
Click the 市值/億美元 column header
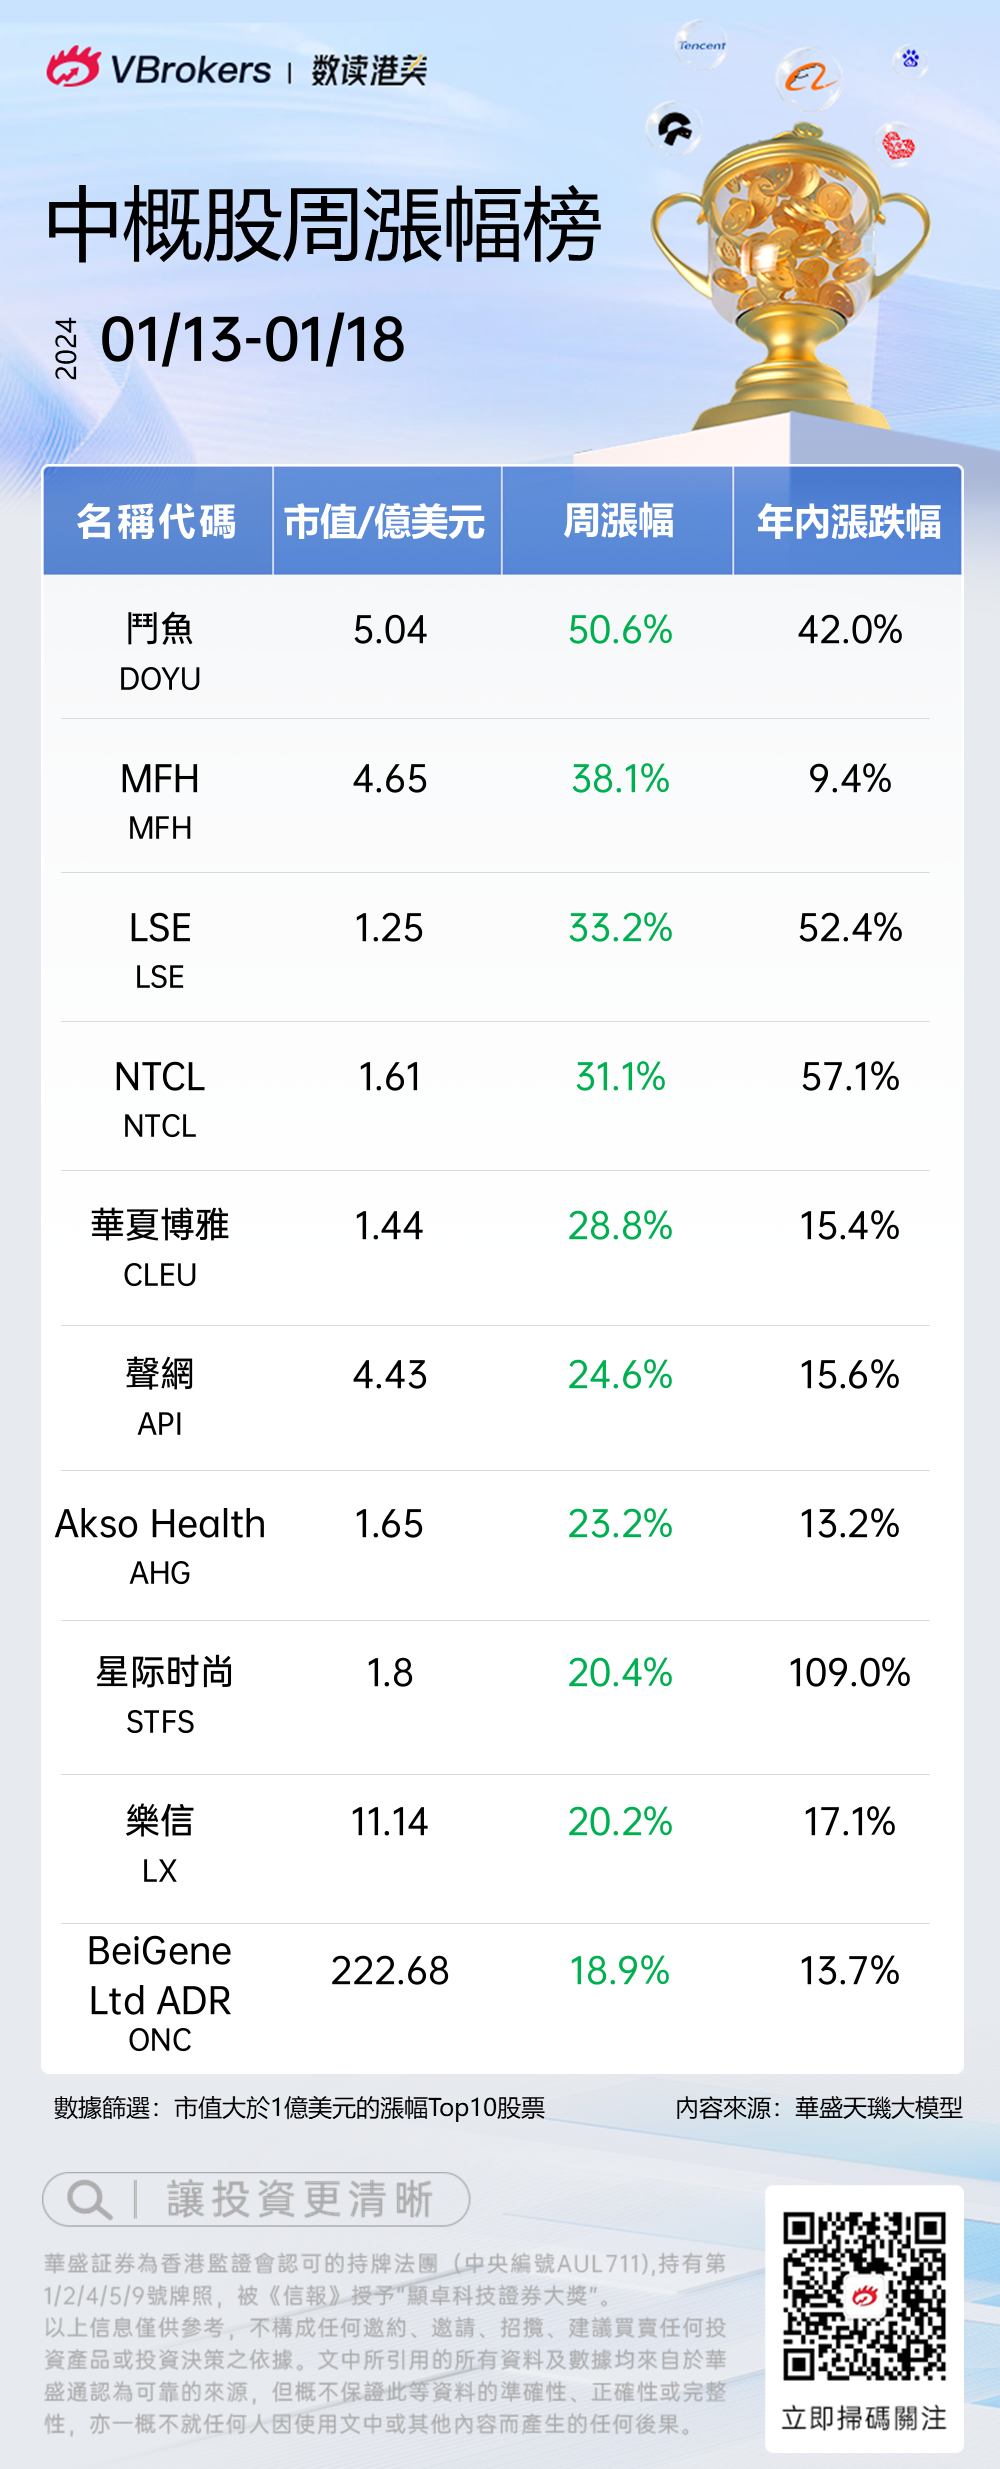click(386, 522)
